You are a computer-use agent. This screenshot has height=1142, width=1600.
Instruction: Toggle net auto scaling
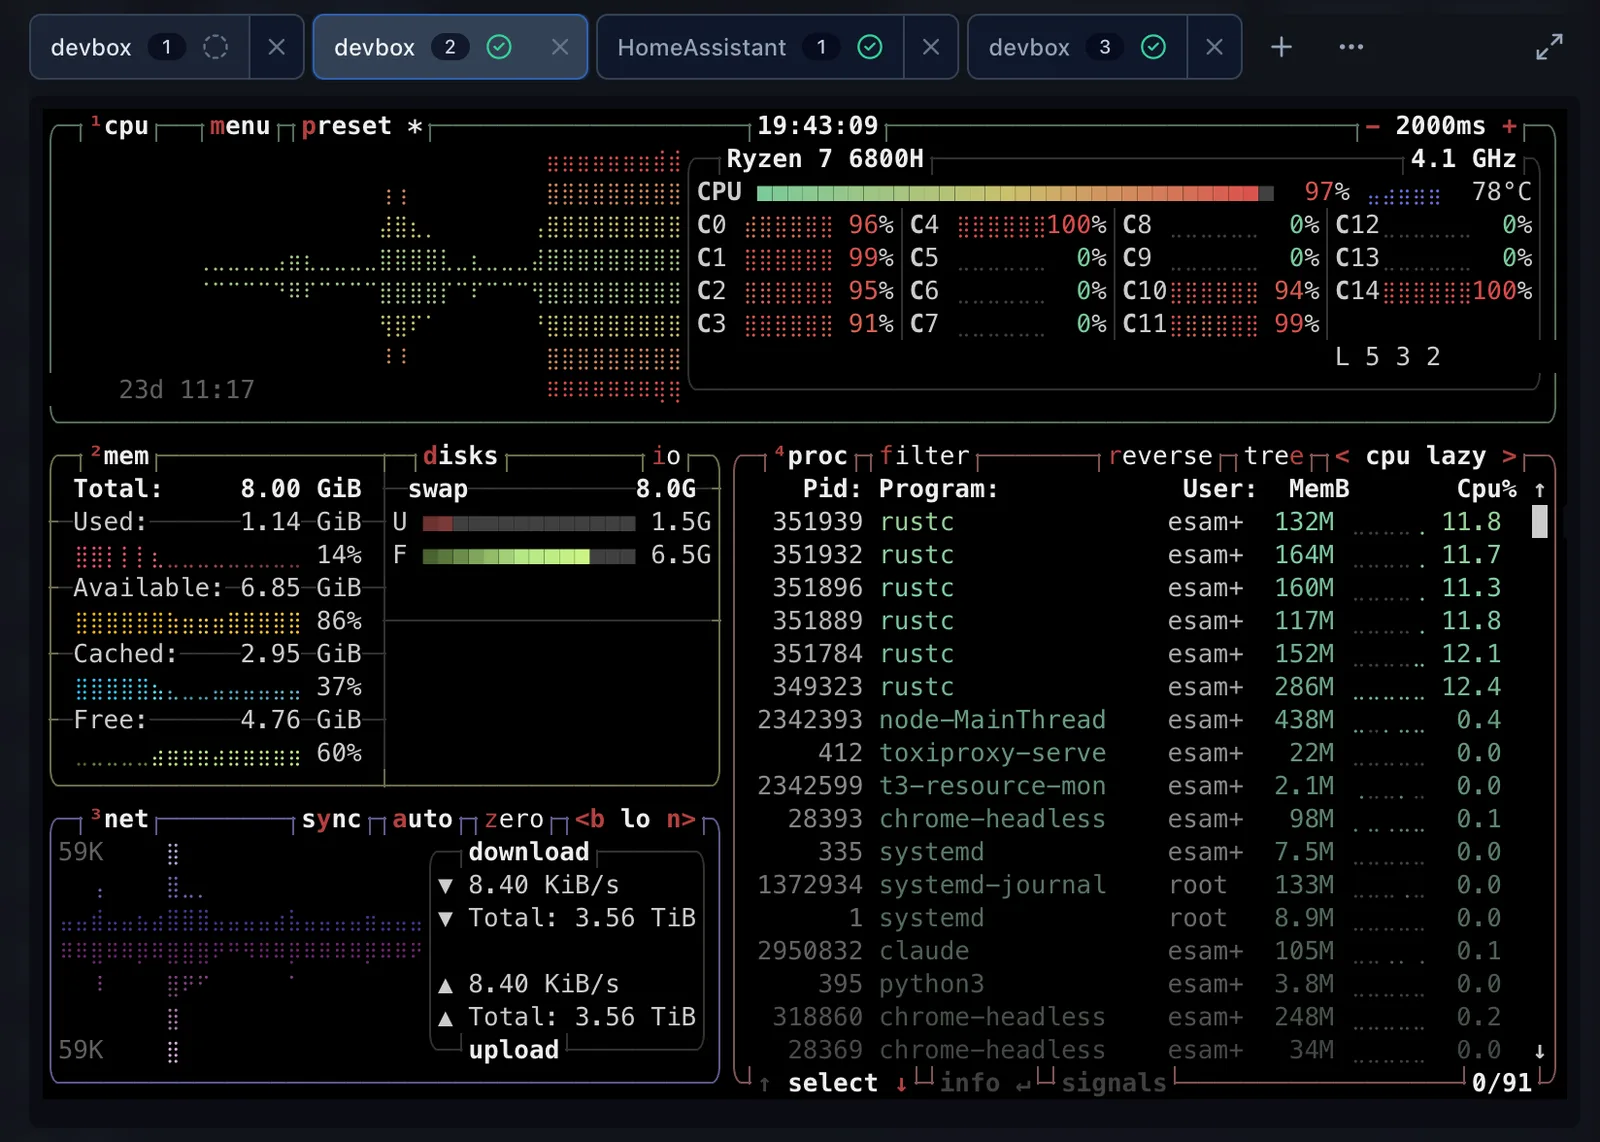pos(422,819)
